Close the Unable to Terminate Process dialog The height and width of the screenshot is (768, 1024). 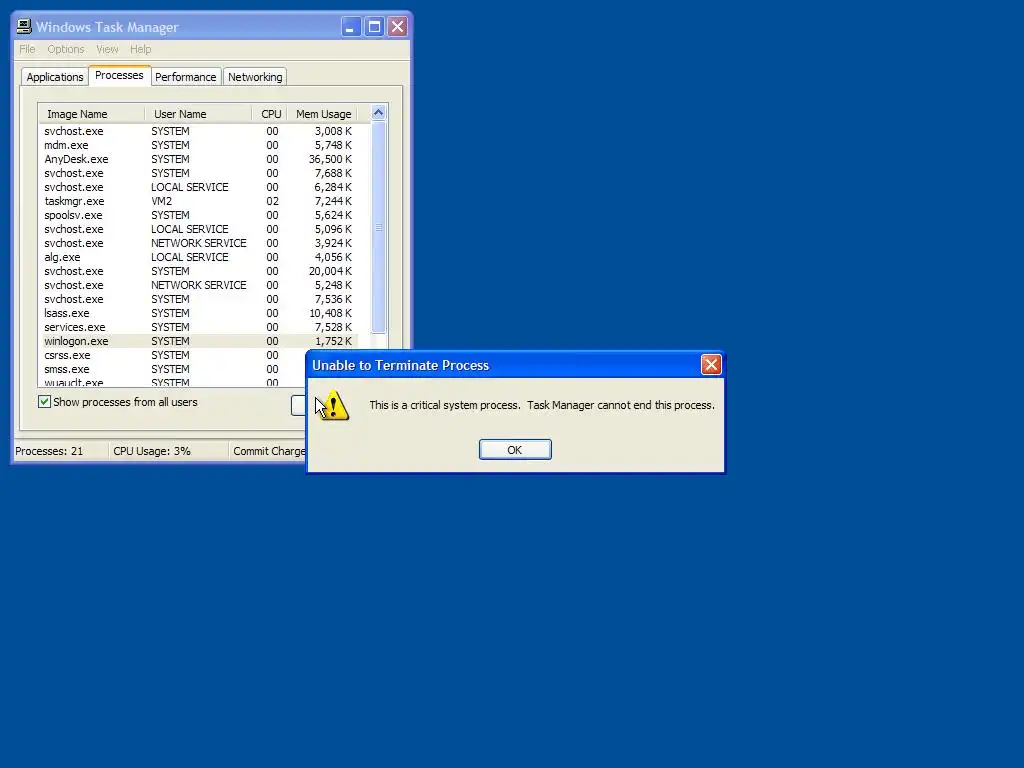711,364
